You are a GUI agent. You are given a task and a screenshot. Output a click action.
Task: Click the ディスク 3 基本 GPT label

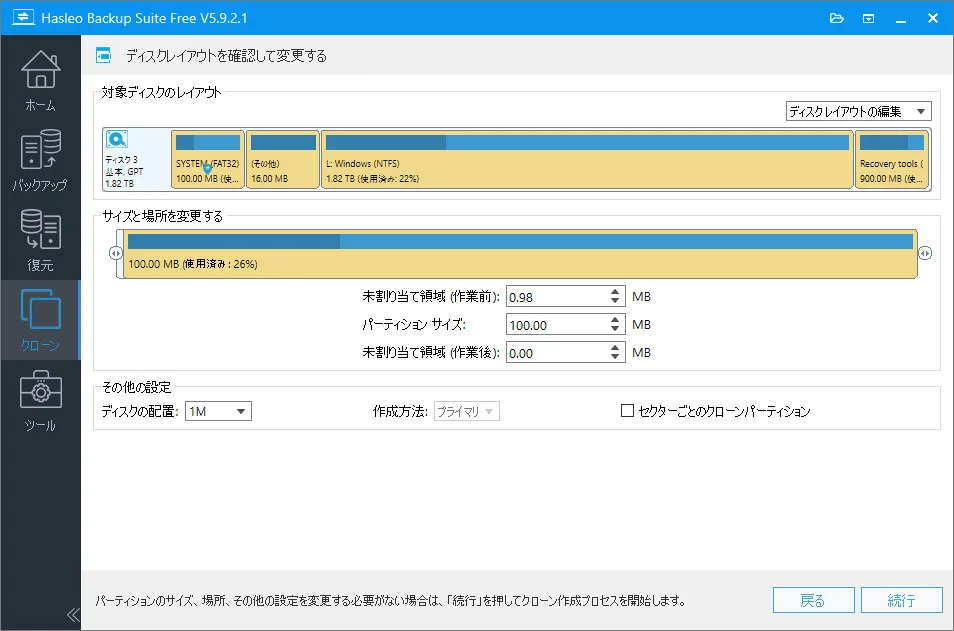[x=124, y=171]
